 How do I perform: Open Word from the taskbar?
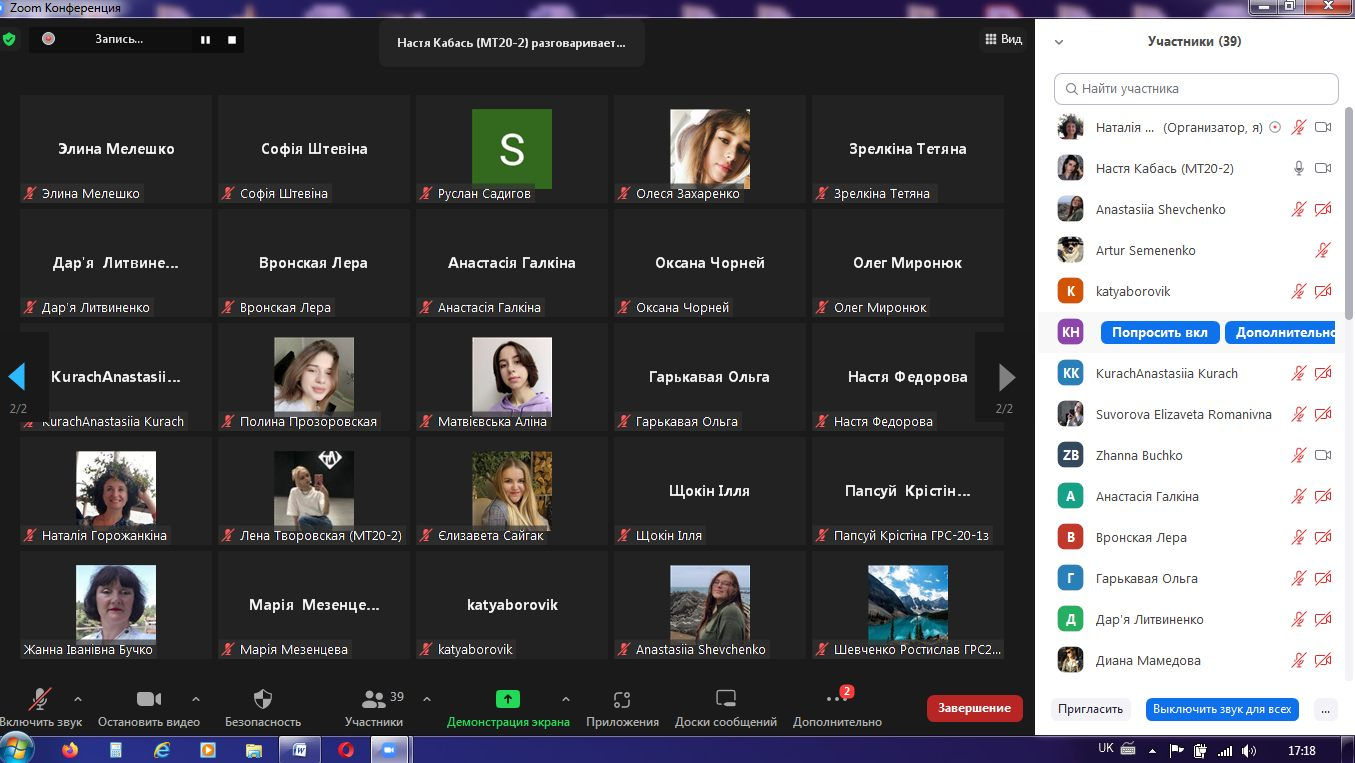pyautogui.click(x=299, y=749)
